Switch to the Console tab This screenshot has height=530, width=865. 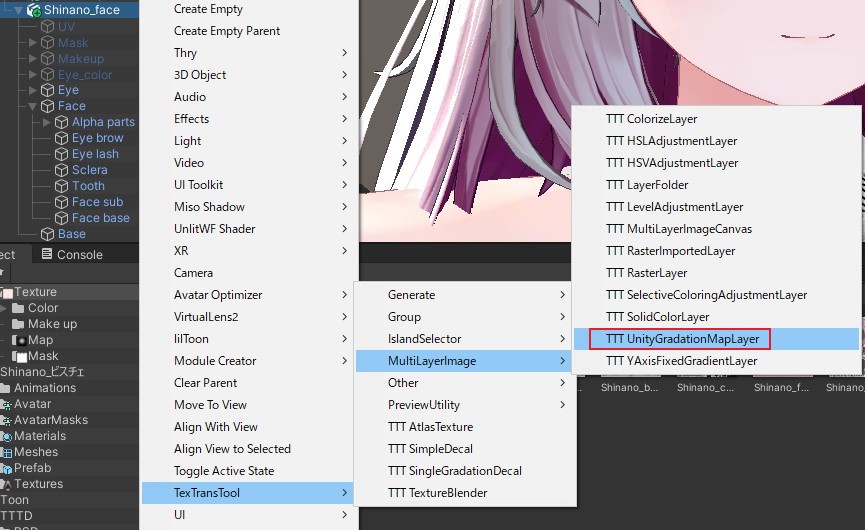(73, 254)
